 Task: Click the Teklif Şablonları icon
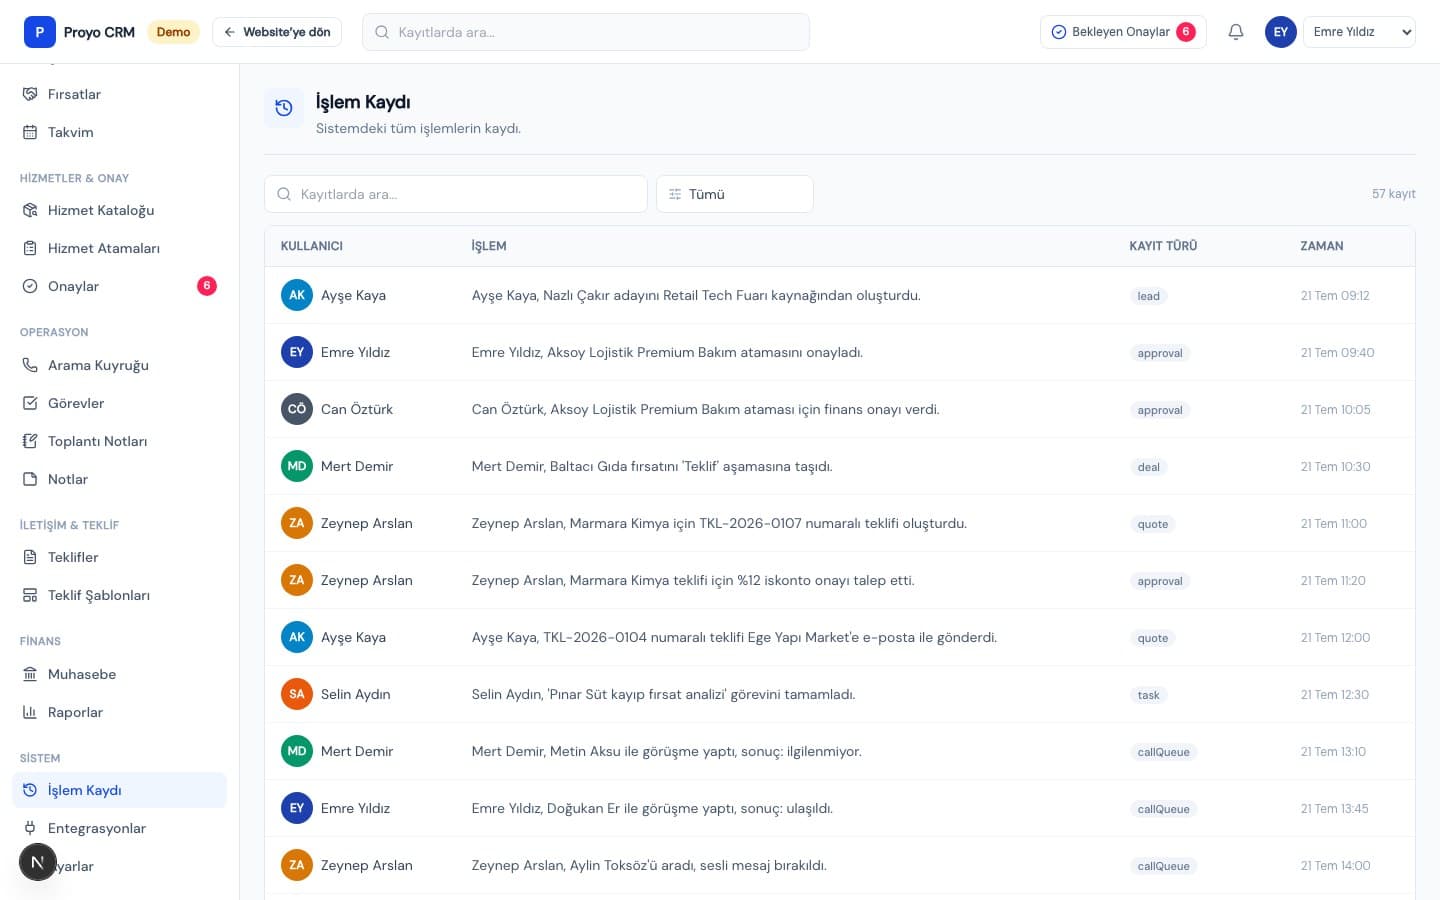point(30,595)
